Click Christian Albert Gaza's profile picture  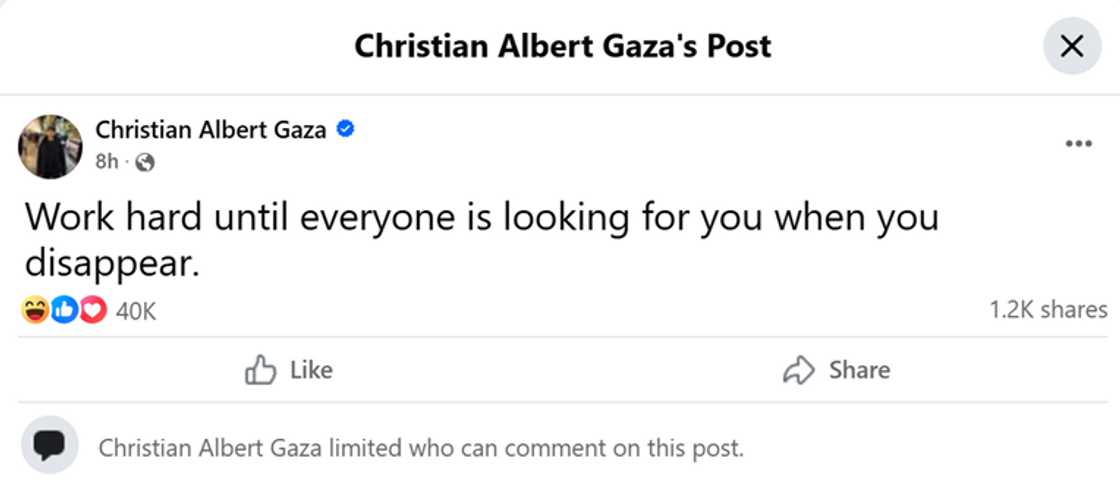click(50, 146)
